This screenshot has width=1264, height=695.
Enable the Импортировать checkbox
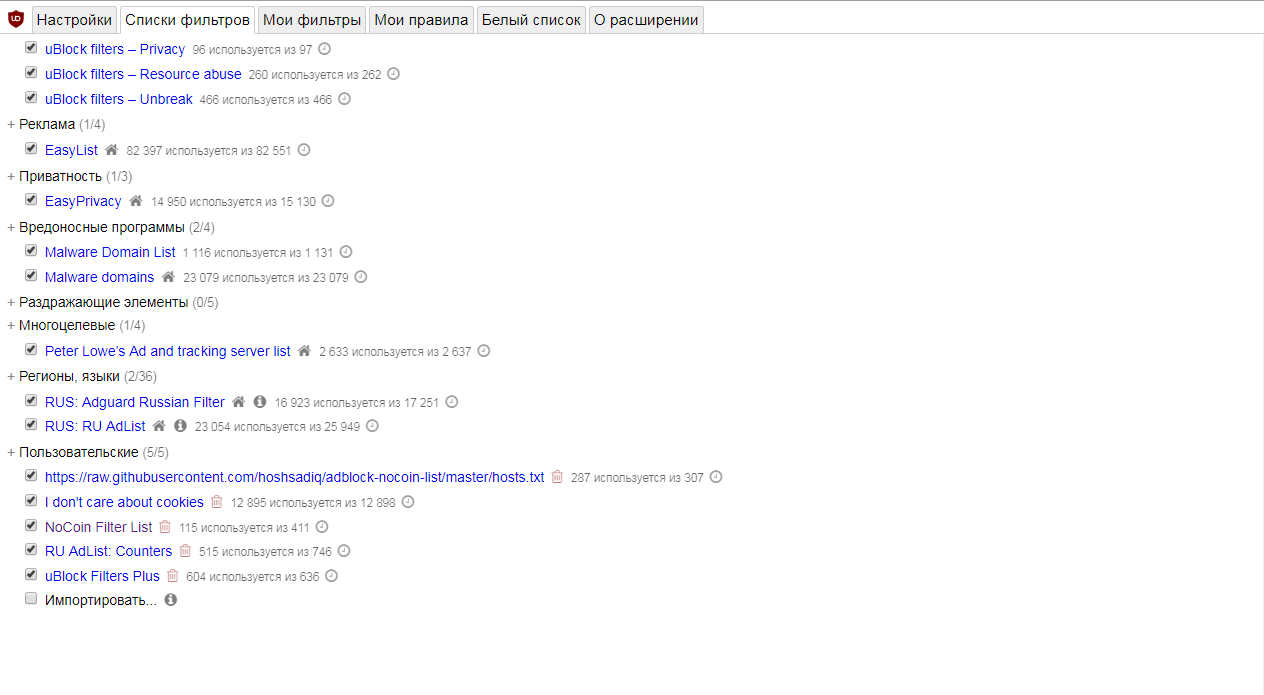[x=31, y=599]
